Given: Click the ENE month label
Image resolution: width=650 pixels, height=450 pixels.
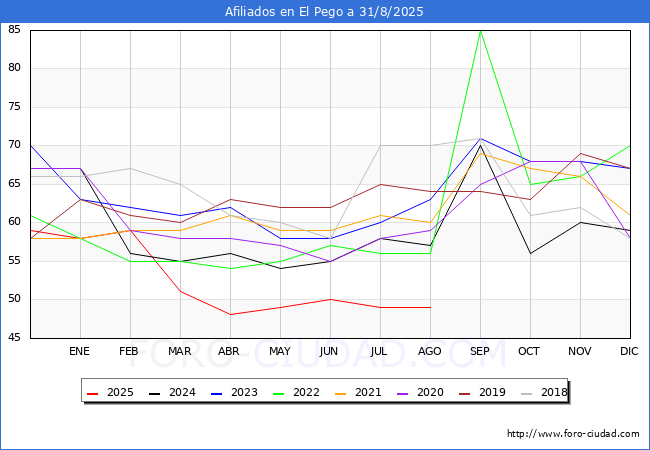Looking at the screenshot, I should [x=80, y=351].
